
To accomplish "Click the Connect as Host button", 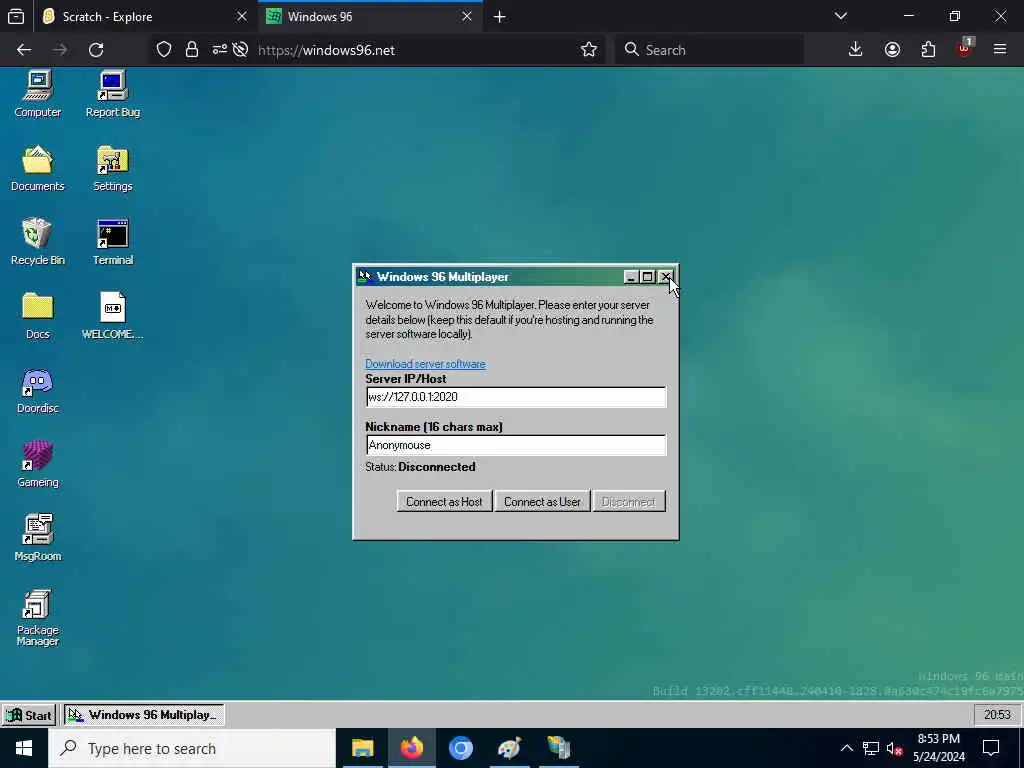I will click(x=444, y=502).
